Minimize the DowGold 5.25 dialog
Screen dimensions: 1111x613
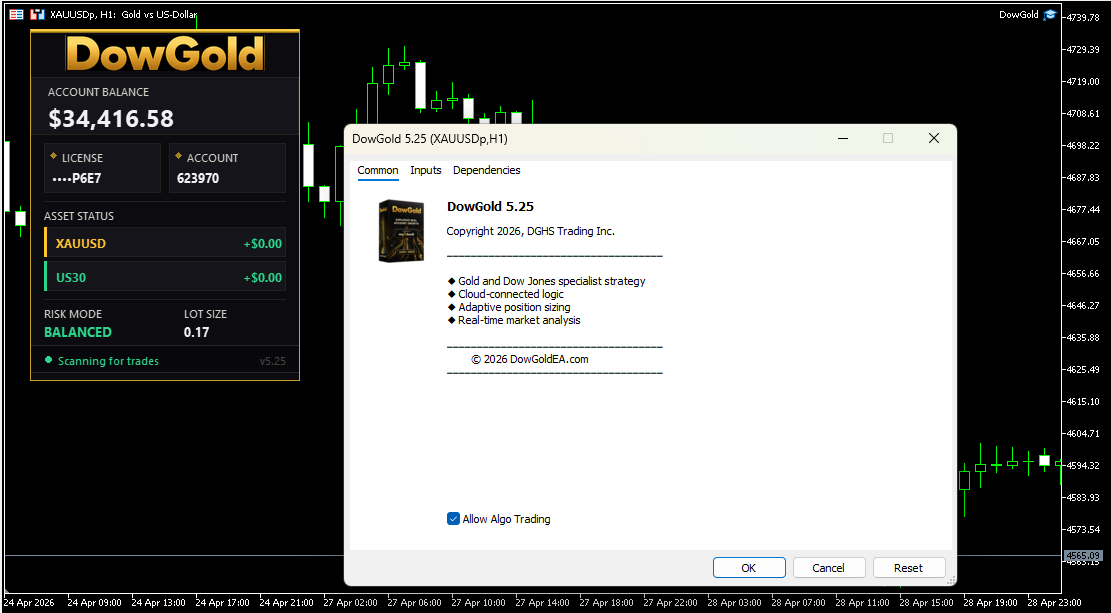coord(842,138)
